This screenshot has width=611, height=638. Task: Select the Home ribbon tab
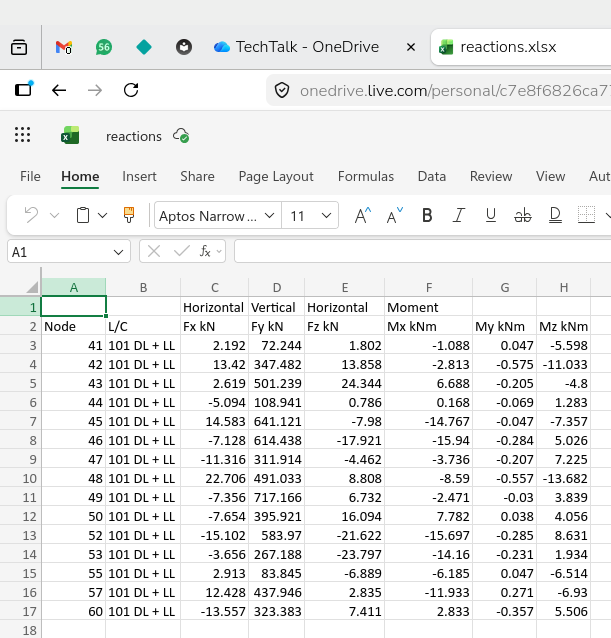coord(80,176)
